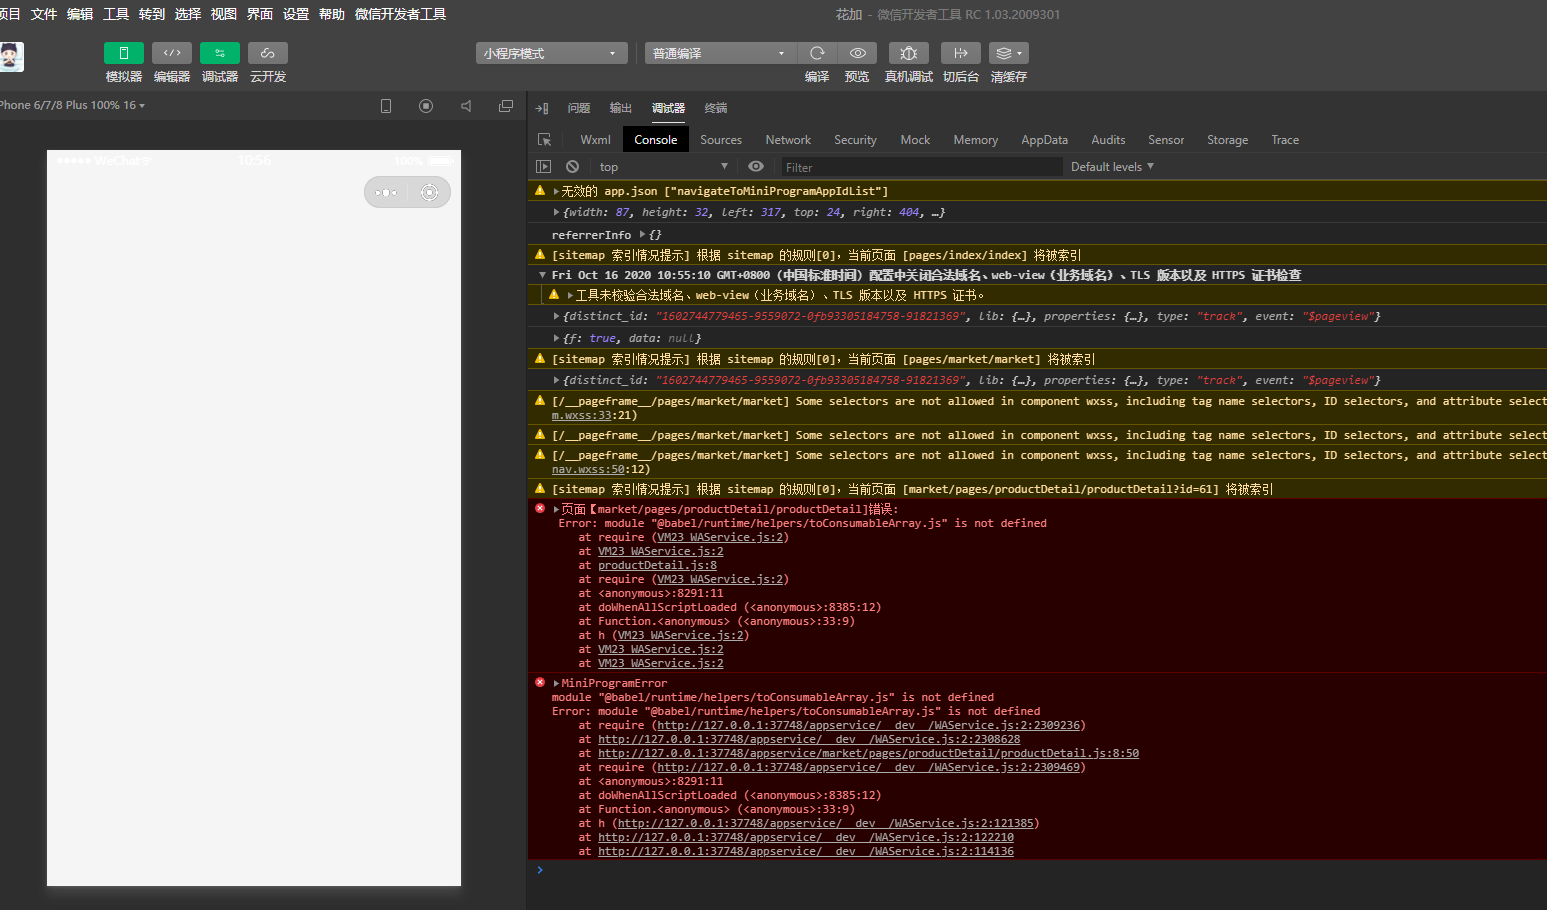Open the m.wxss:33 source link
This screenshot has height=910, width=1547.
coord(581,415)
